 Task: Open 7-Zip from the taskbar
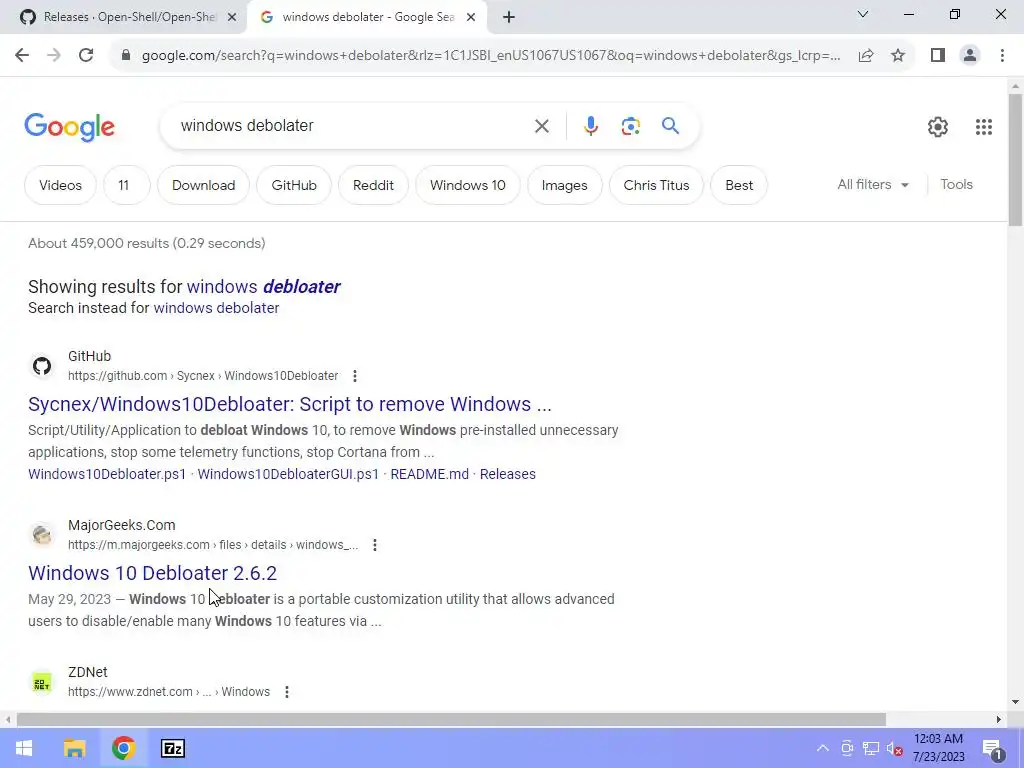[x=173, y=748]
